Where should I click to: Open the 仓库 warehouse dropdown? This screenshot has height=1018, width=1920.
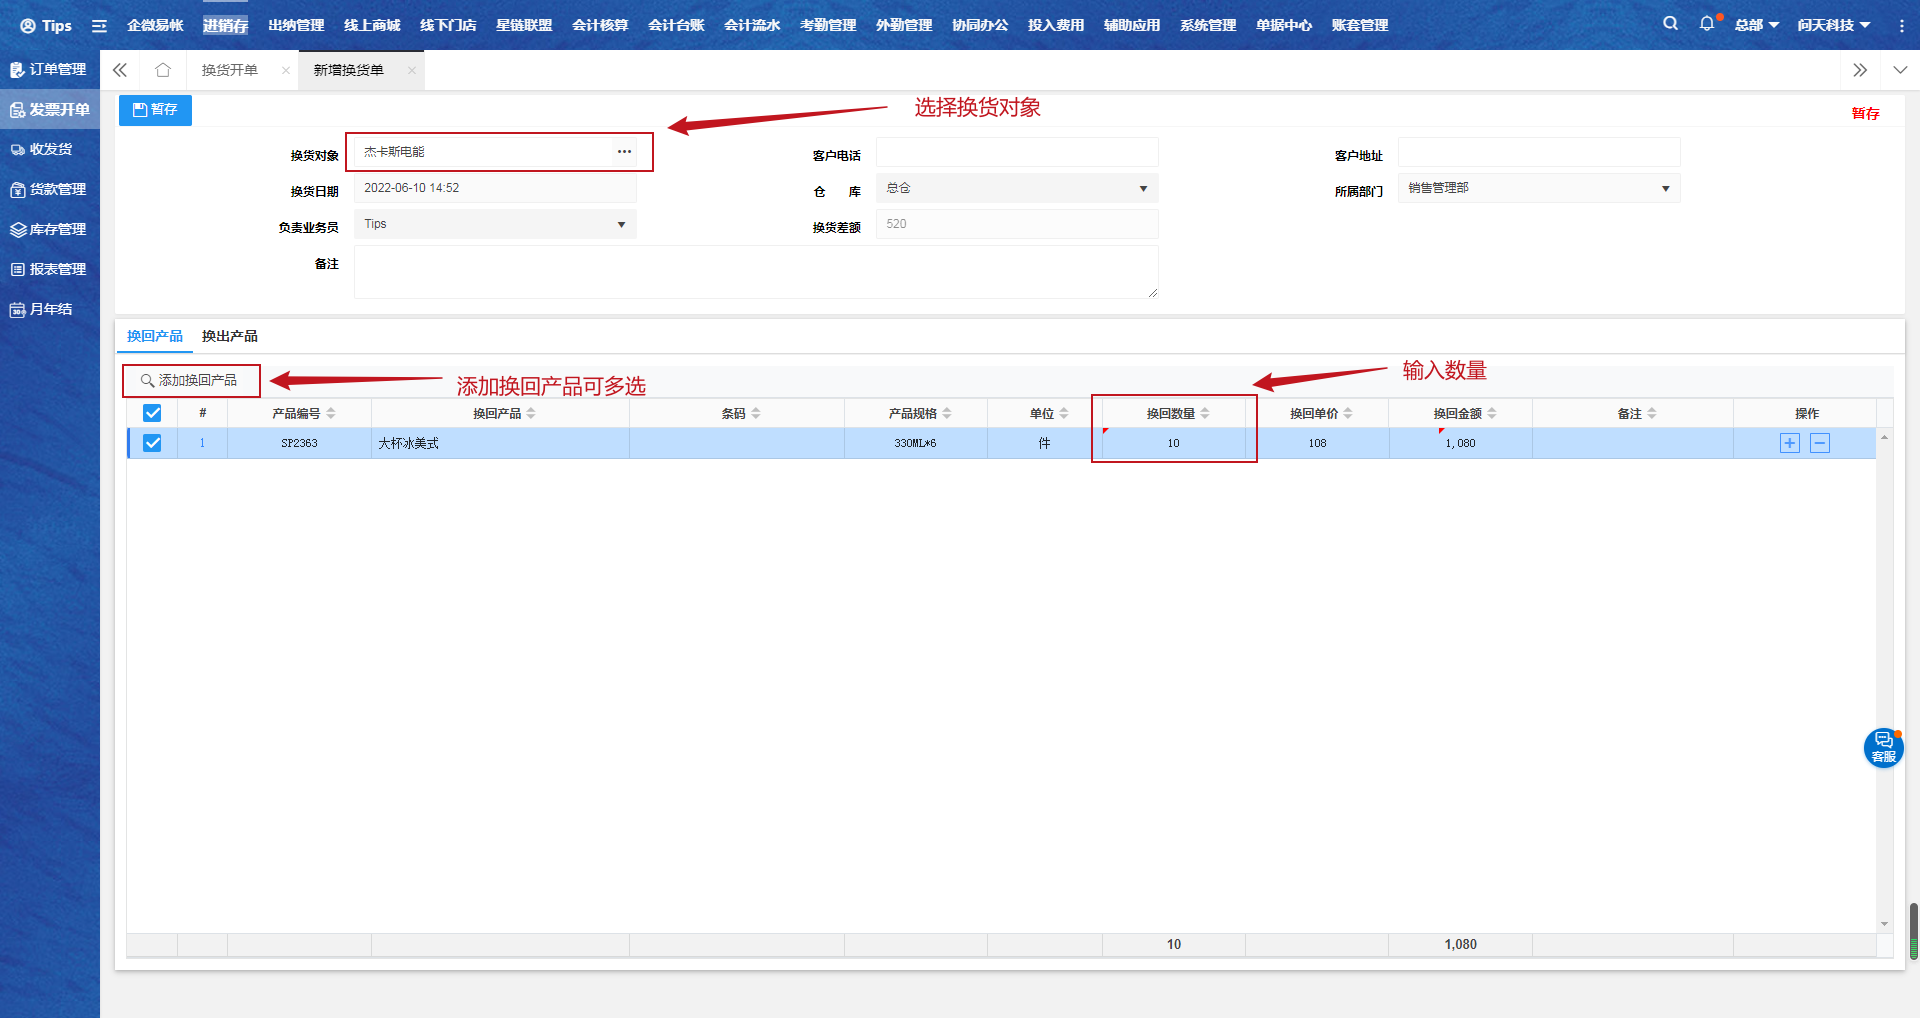point(1016,188)
